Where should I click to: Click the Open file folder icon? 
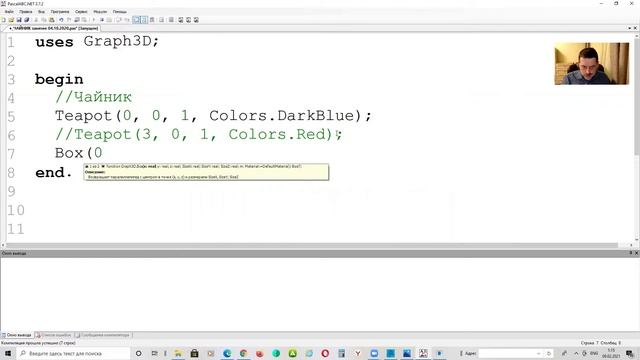(x=11, y=20)
